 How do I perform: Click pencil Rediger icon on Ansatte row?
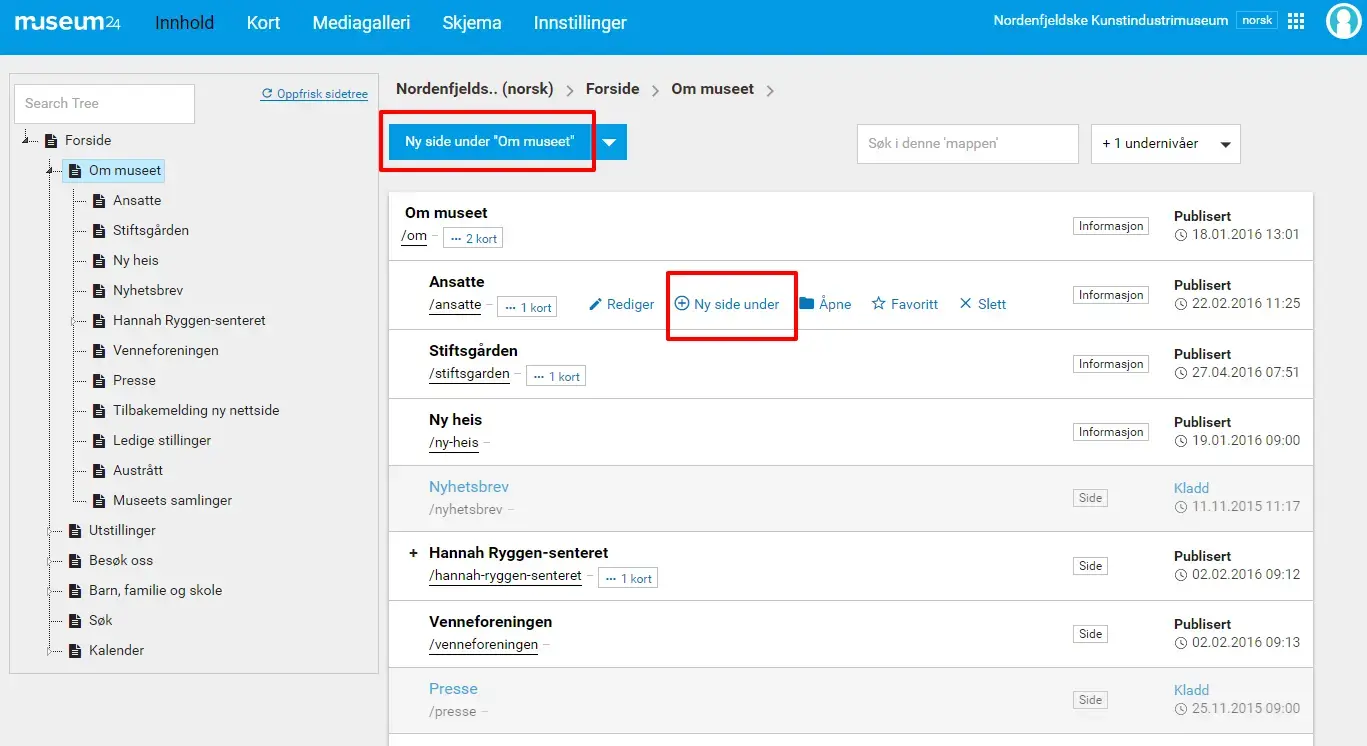point(596,304)
